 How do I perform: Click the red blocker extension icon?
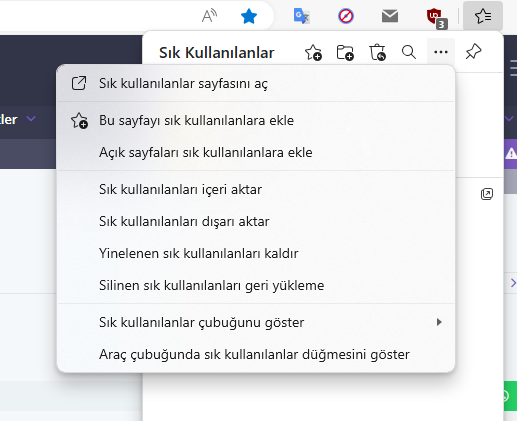[346, 16]
